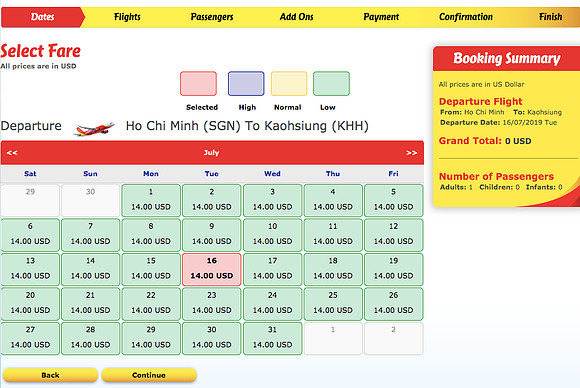Screen dimensions: 580x388
Task: Open the Passengers step tab
Action: pos(212,17)
